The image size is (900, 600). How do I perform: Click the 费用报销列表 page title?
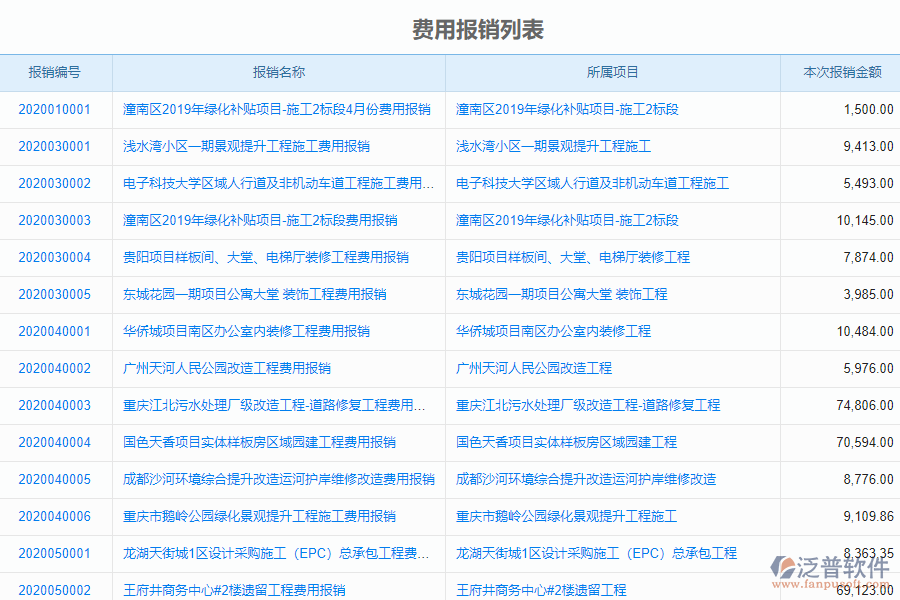[x=449, y=24]
